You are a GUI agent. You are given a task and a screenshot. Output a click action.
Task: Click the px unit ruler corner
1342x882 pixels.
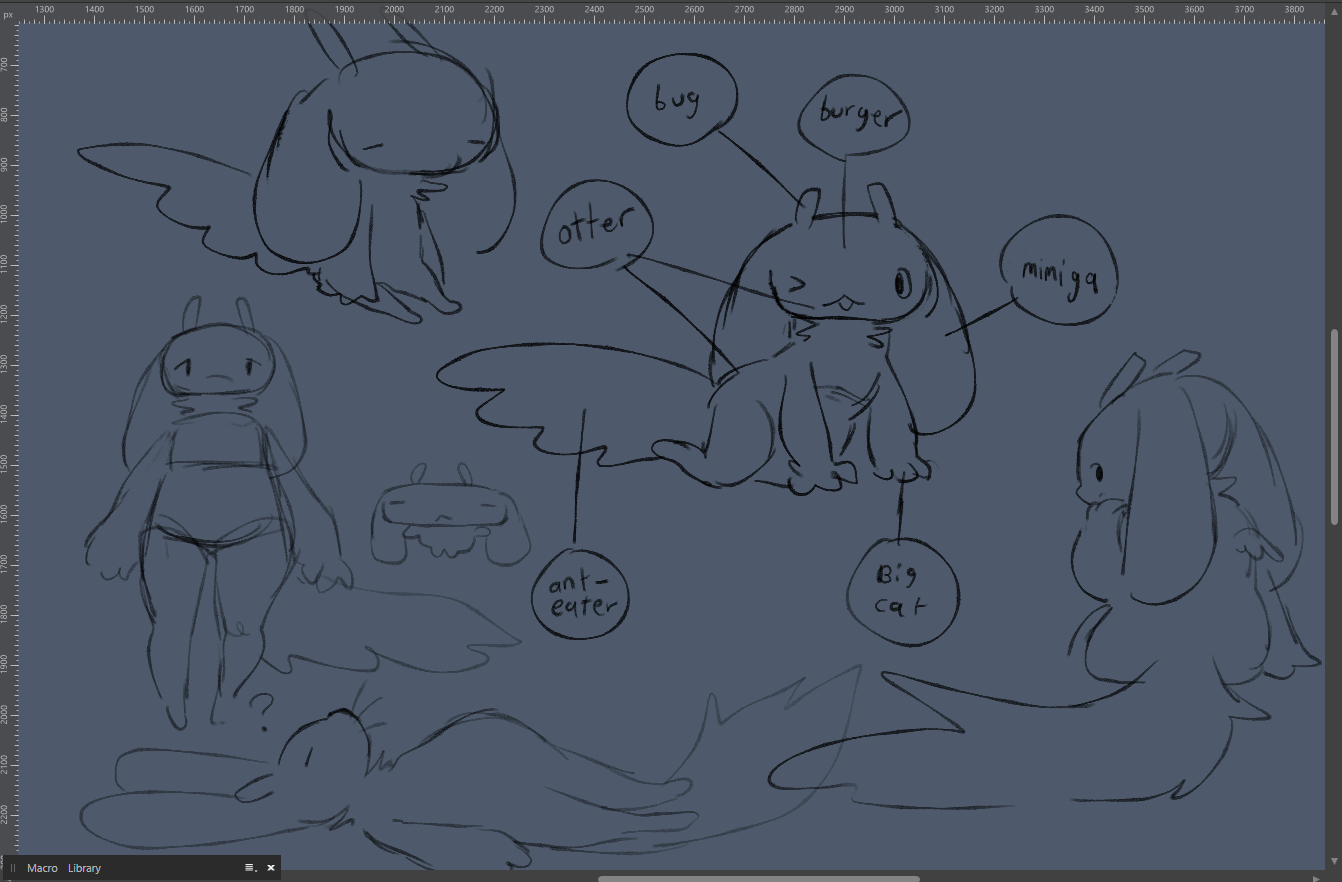[8, 15]
